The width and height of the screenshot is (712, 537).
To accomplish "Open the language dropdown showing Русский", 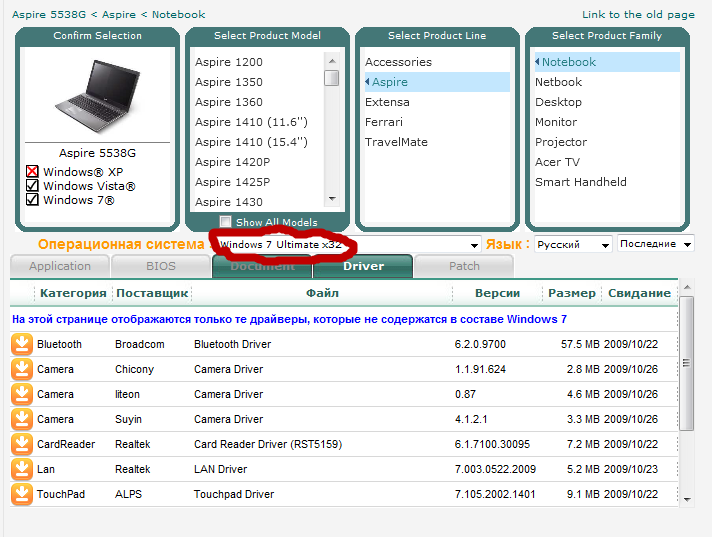I will tap(572, 245).
